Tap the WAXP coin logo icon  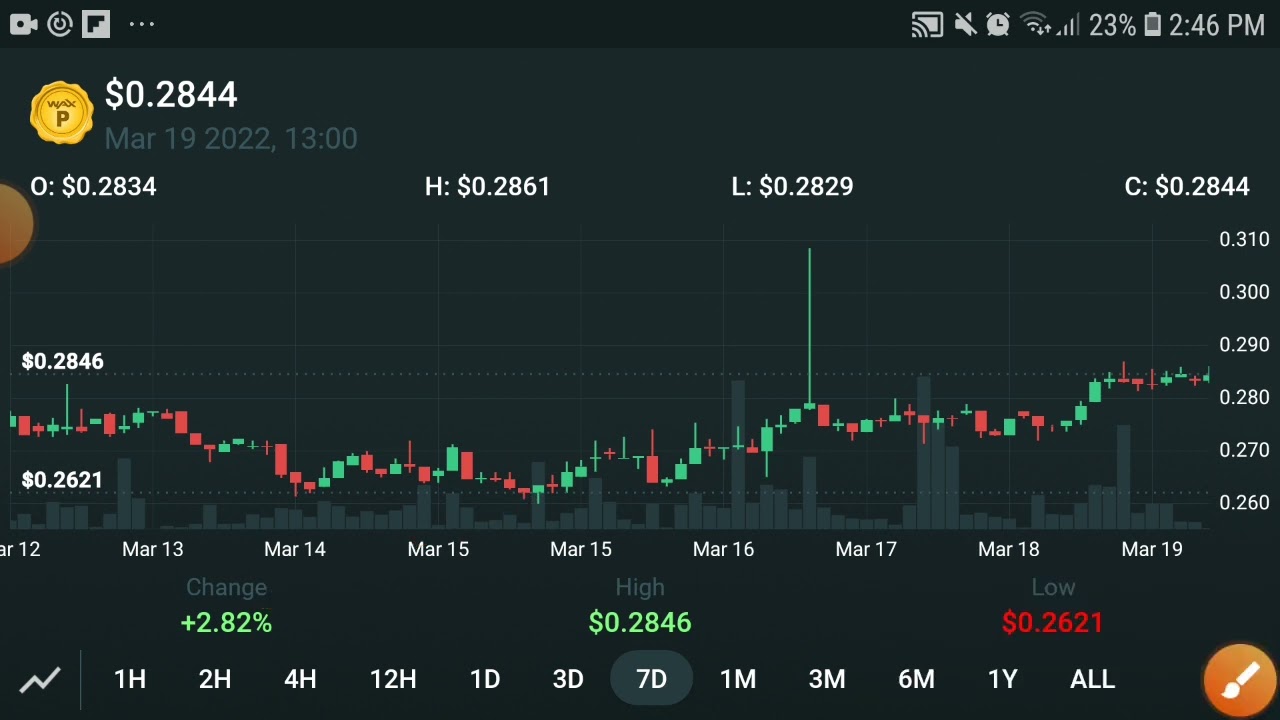pyautogui.click(x=62, y=113)
